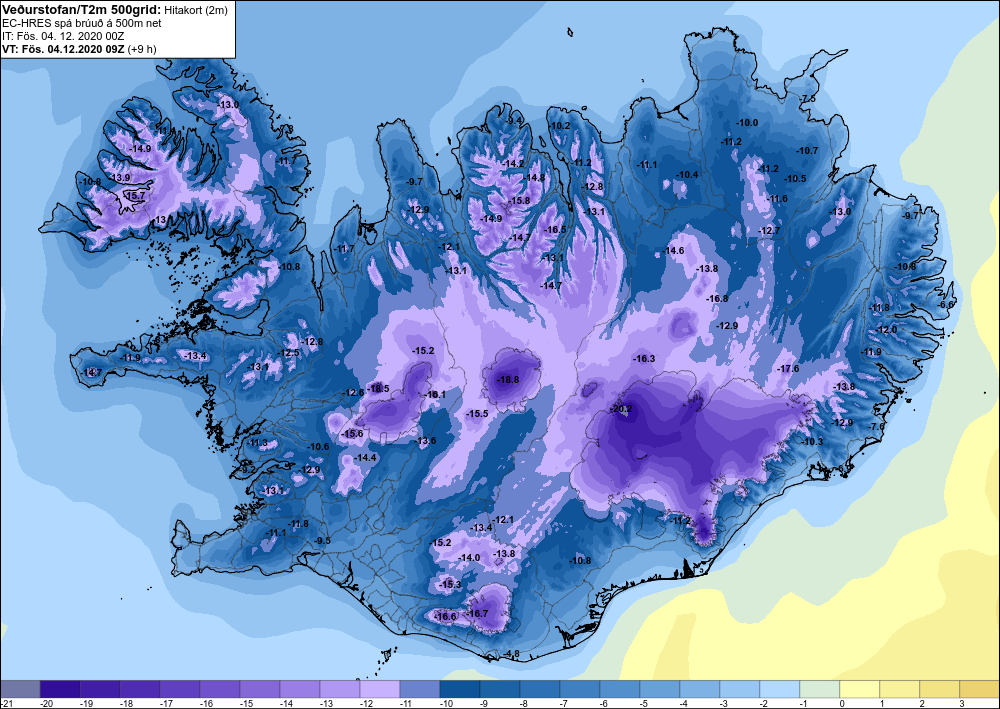The width and height of the screenshot is (1000, 709).
Task: Click the -11.6 temperature value on the map
Action: (x=777, y=198)
